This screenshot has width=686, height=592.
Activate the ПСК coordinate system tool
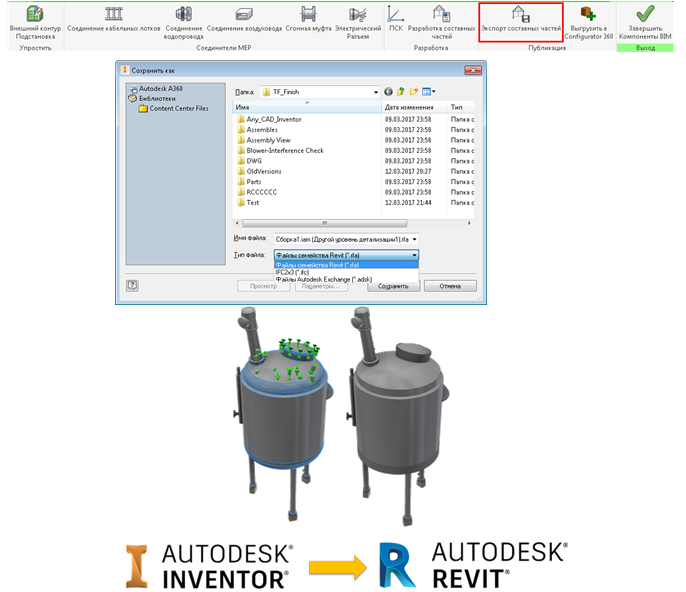pyautogui.click(x=396, y=19)
